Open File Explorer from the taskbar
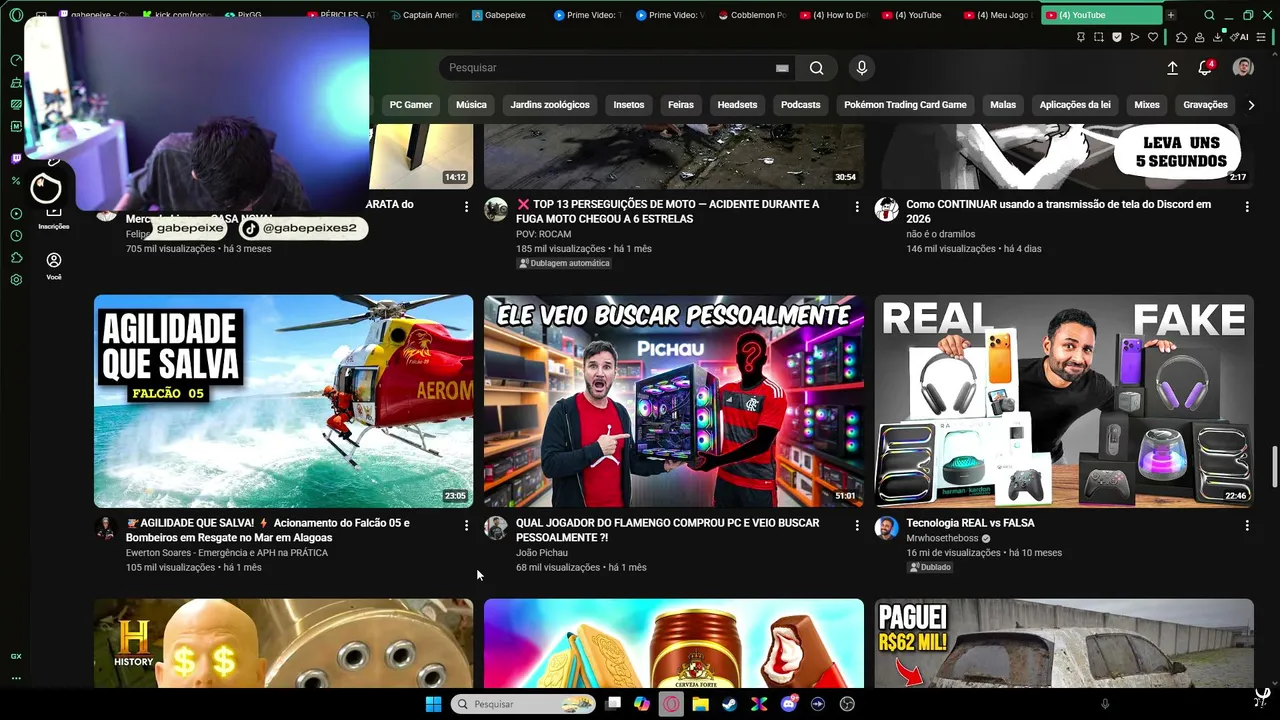 (700, 704)
